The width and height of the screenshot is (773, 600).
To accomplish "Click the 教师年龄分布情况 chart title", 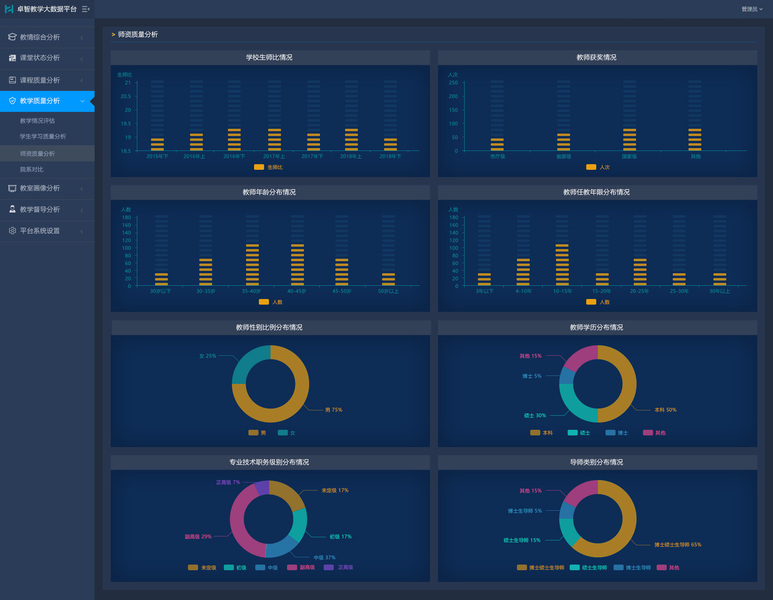I will (x=269, y=192).
